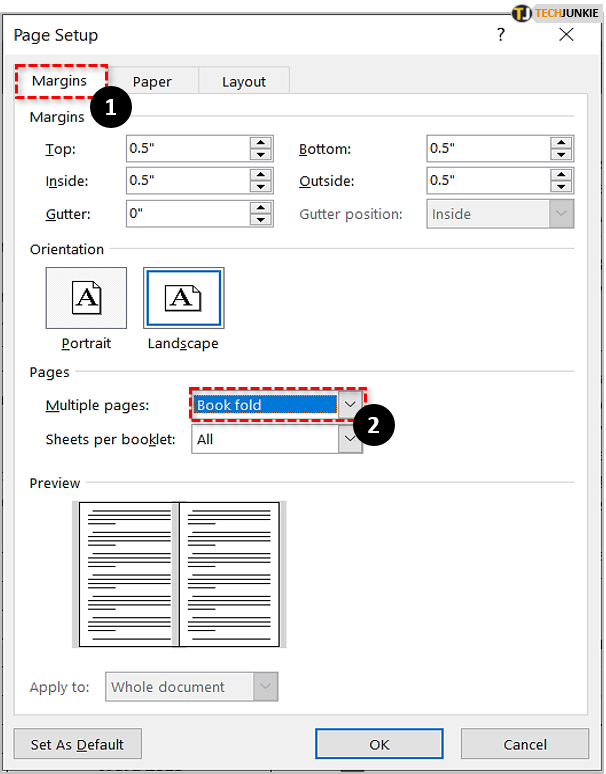The image size is (606, 774).
Task: Open the Apply to dropdown
Action: click(265, 687)
